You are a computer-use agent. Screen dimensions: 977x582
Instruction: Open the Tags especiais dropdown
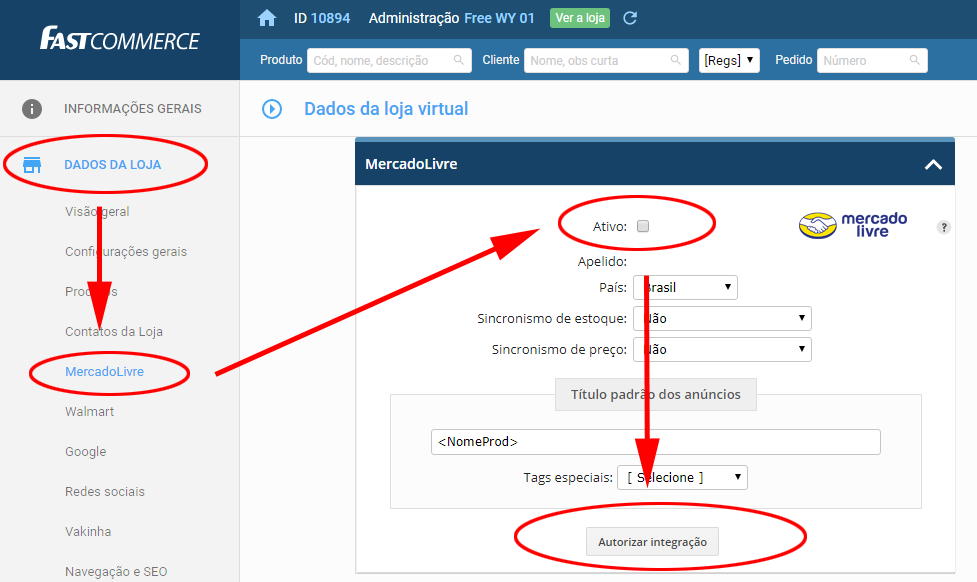click(x=682, y=477)
